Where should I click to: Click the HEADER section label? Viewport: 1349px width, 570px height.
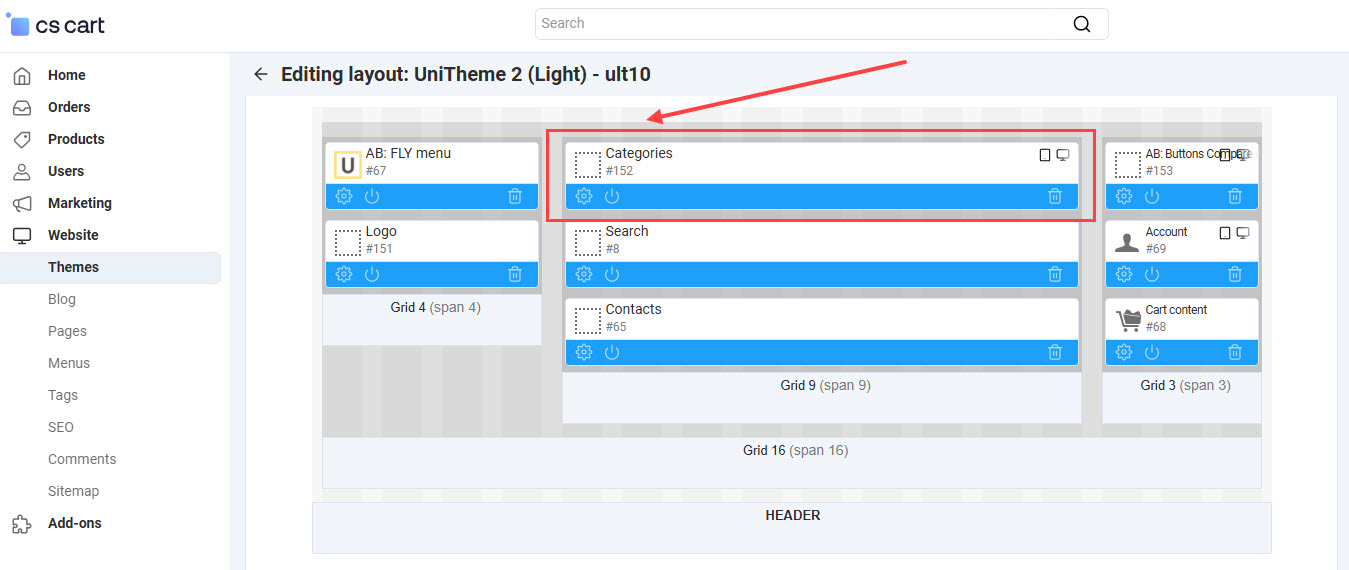793,515
